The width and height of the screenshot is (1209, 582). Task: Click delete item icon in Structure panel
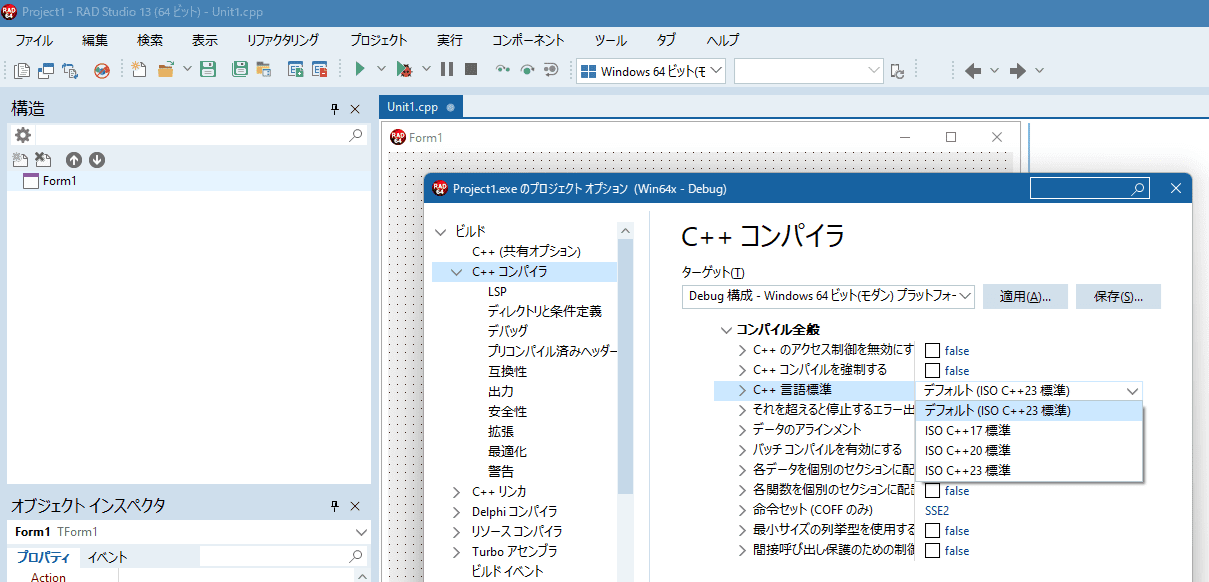click(43, 160)
